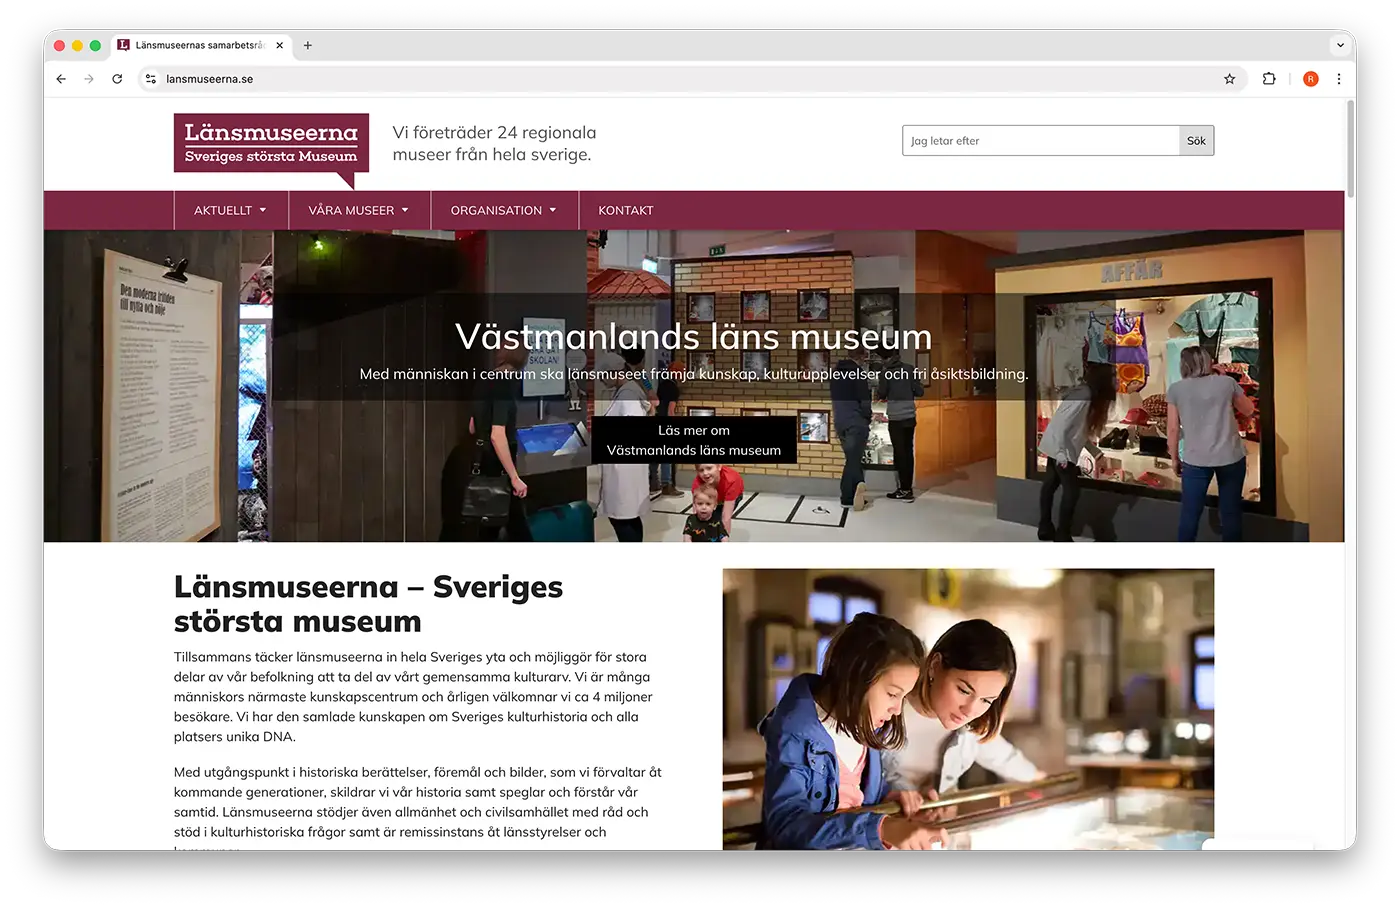Click the address bar showing lansmuseerna.se

coord(690,79)
